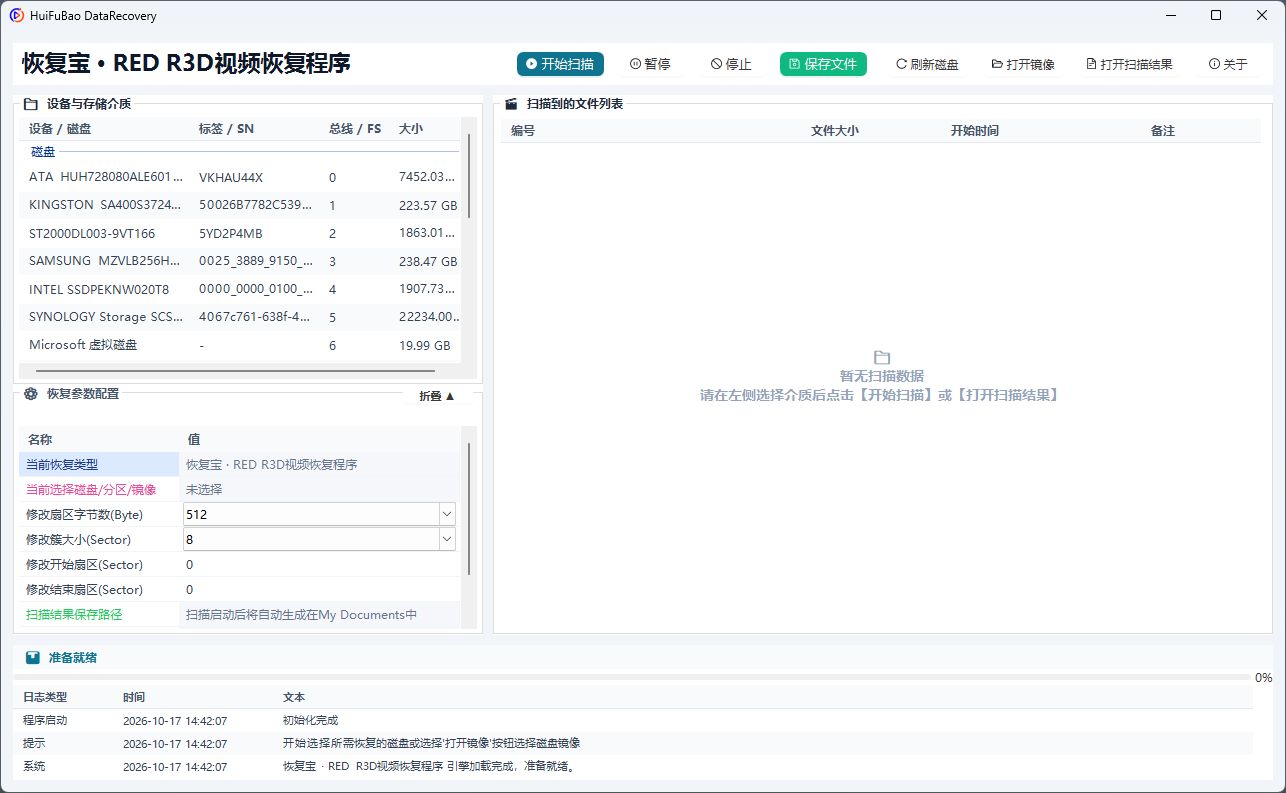Pause scanning with the 暂停 button
Image resolution: width=1286 pixels, height=793 pixels.
[x=650, y=64]
